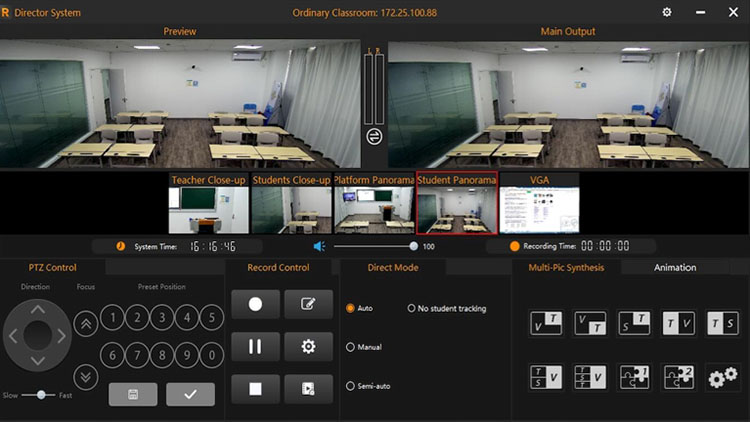Confirm preset with the checkmark button
The image size is (750, 422).
click(x=190, y=394)
